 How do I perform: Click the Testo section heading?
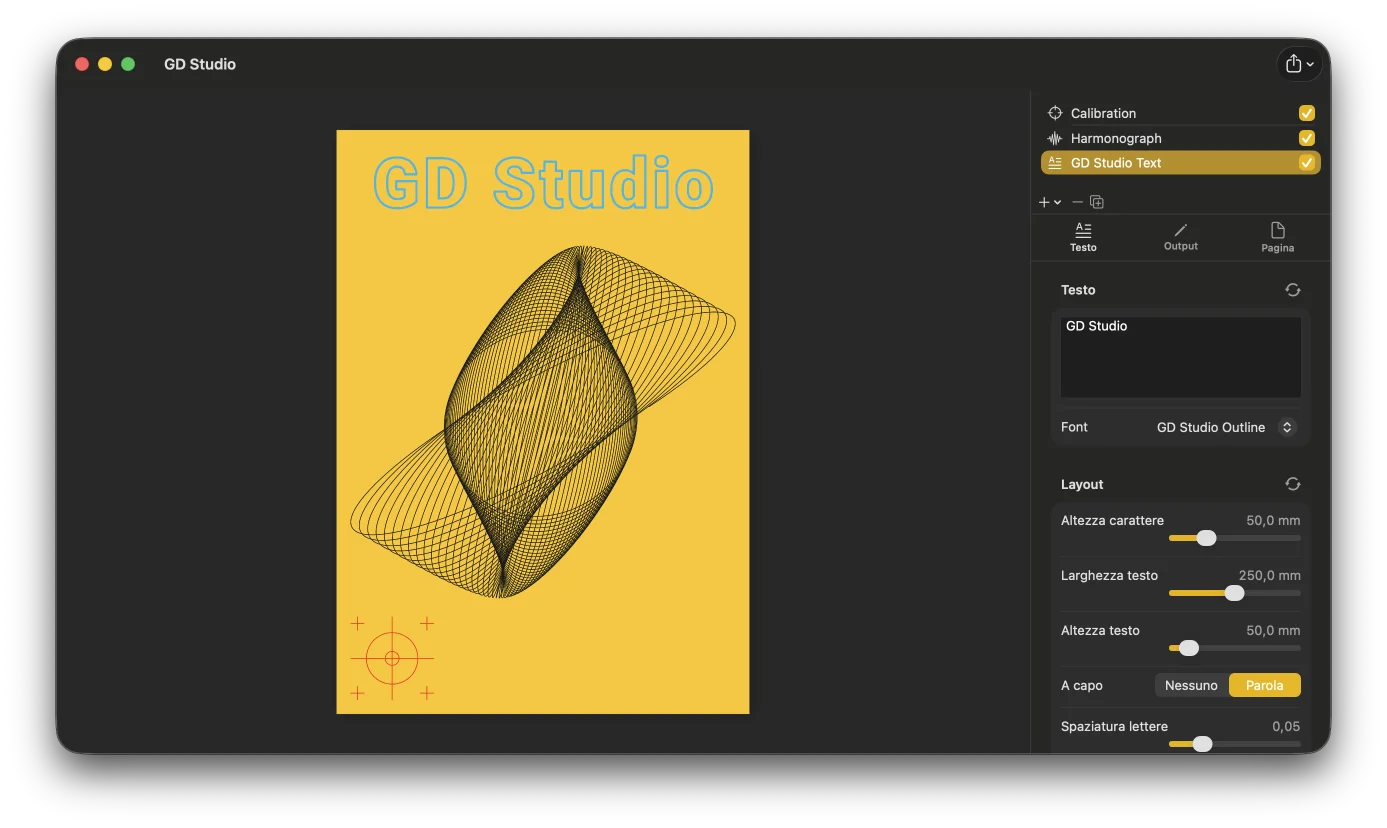coord(1078,290)
